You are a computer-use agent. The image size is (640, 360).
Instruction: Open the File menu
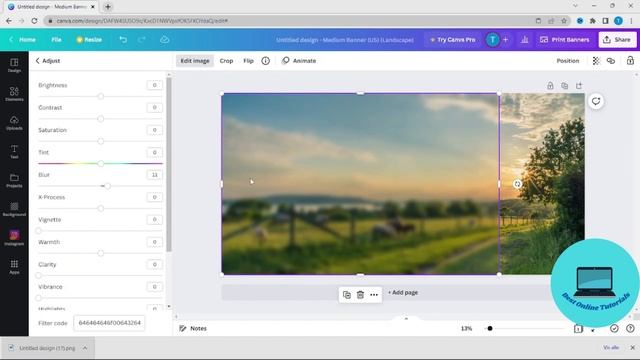pos(56,40)
